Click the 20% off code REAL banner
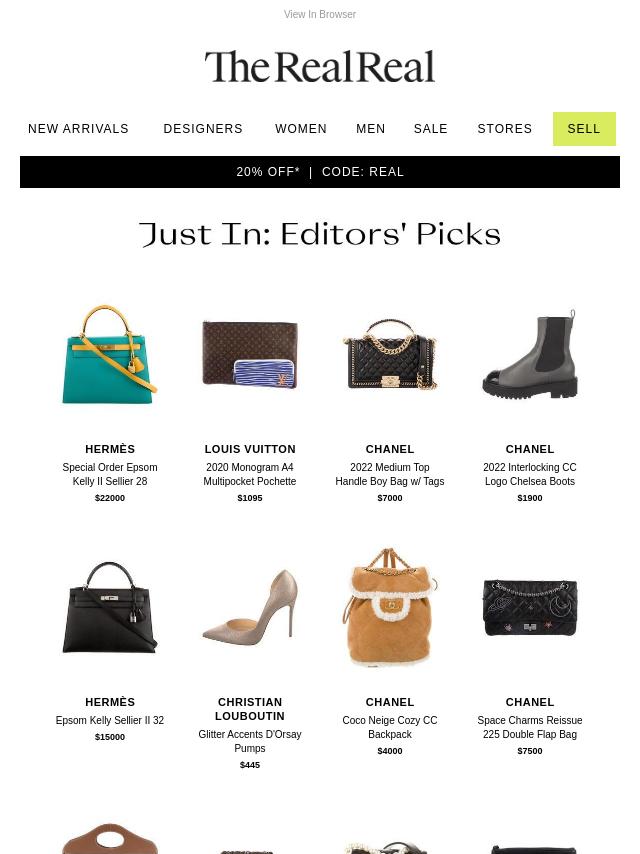 pyautogui.click(x=320, y=172)
